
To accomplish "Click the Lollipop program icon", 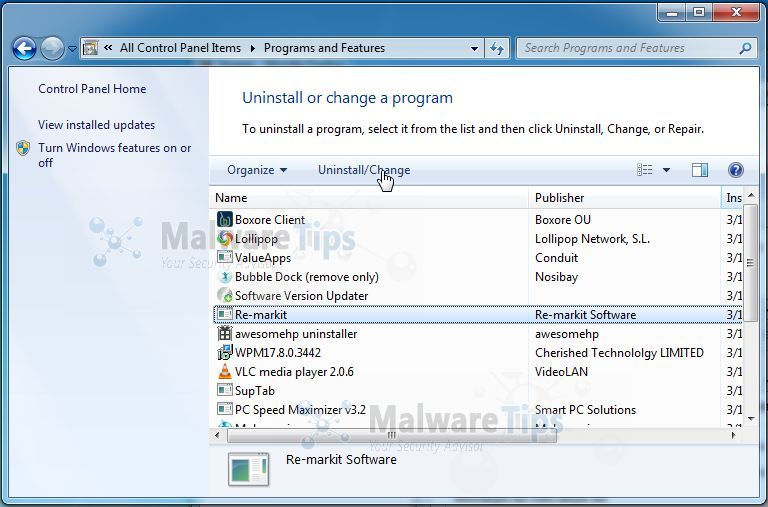I will [225, 239].
